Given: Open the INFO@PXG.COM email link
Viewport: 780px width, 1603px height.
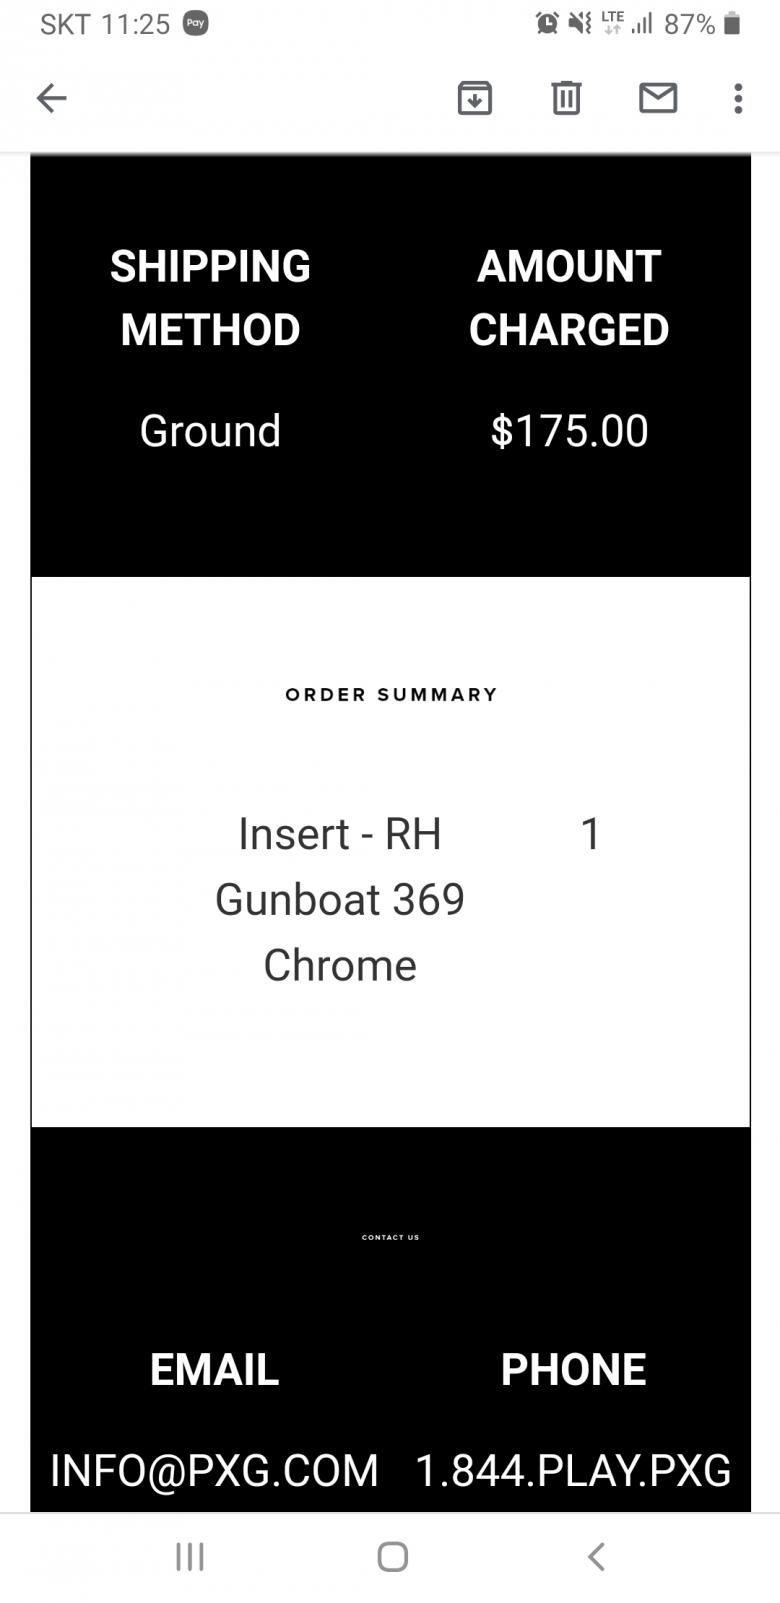Looking at the screenshot, I should click(214, 1470).
